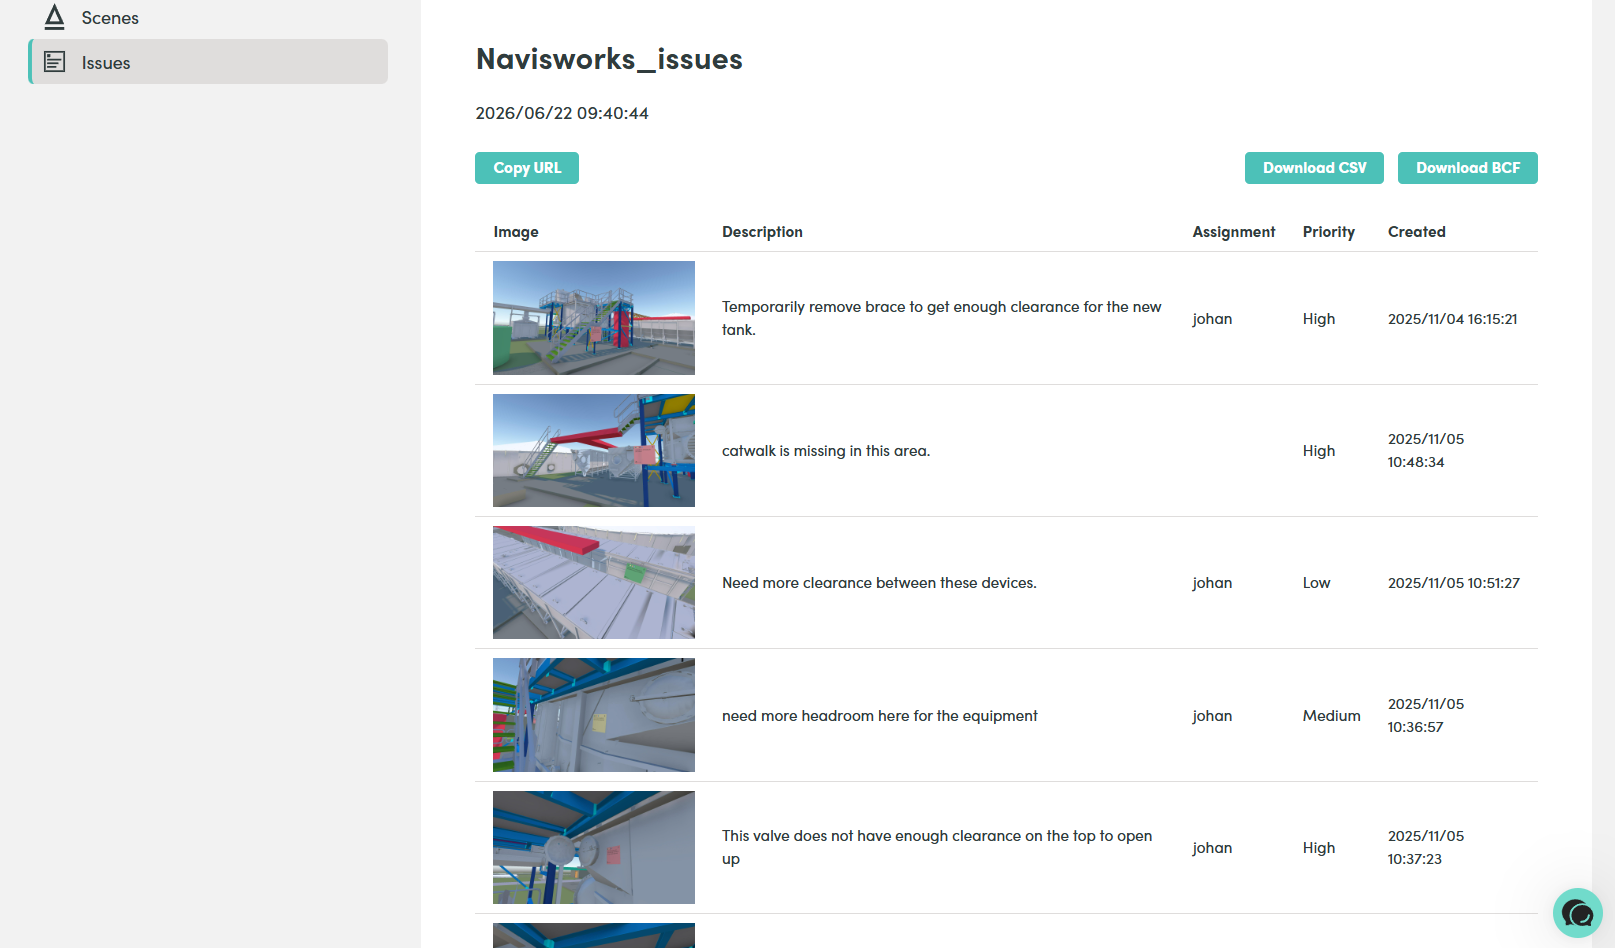
Task: Click the Low priority cell
Action: point(1316,583)
